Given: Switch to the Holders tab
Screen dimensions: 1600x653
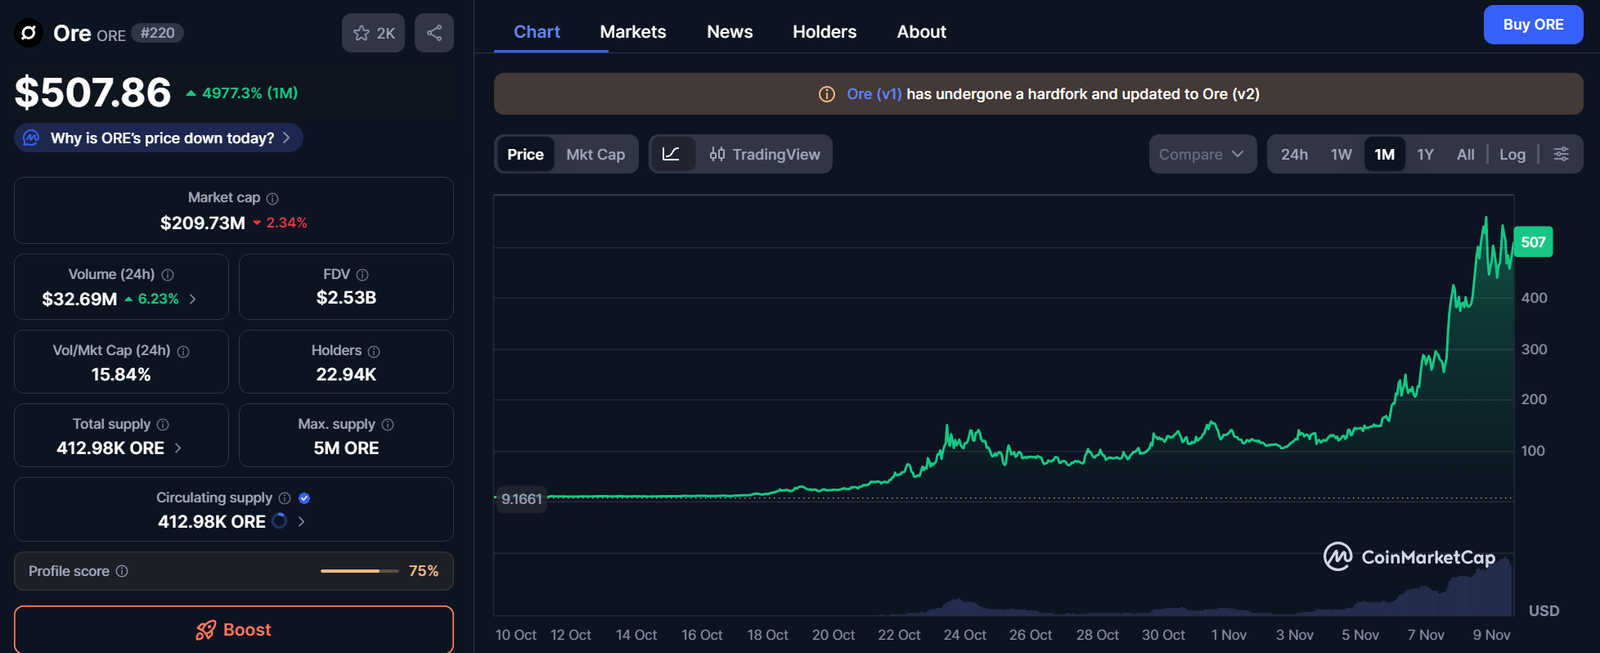Looking at the screenshot, I should click(824, 32).
